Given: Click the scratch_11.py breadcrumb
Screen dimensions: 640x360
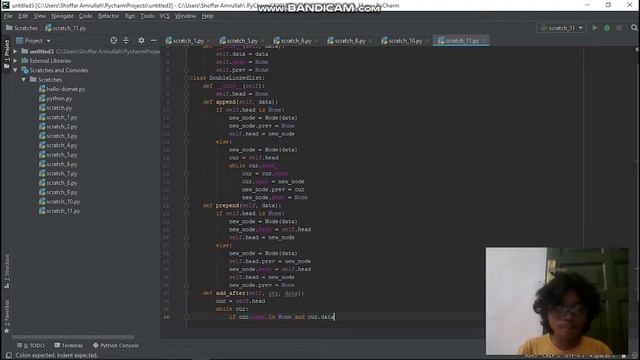Looking at the screenshot, I should (66, 28).
